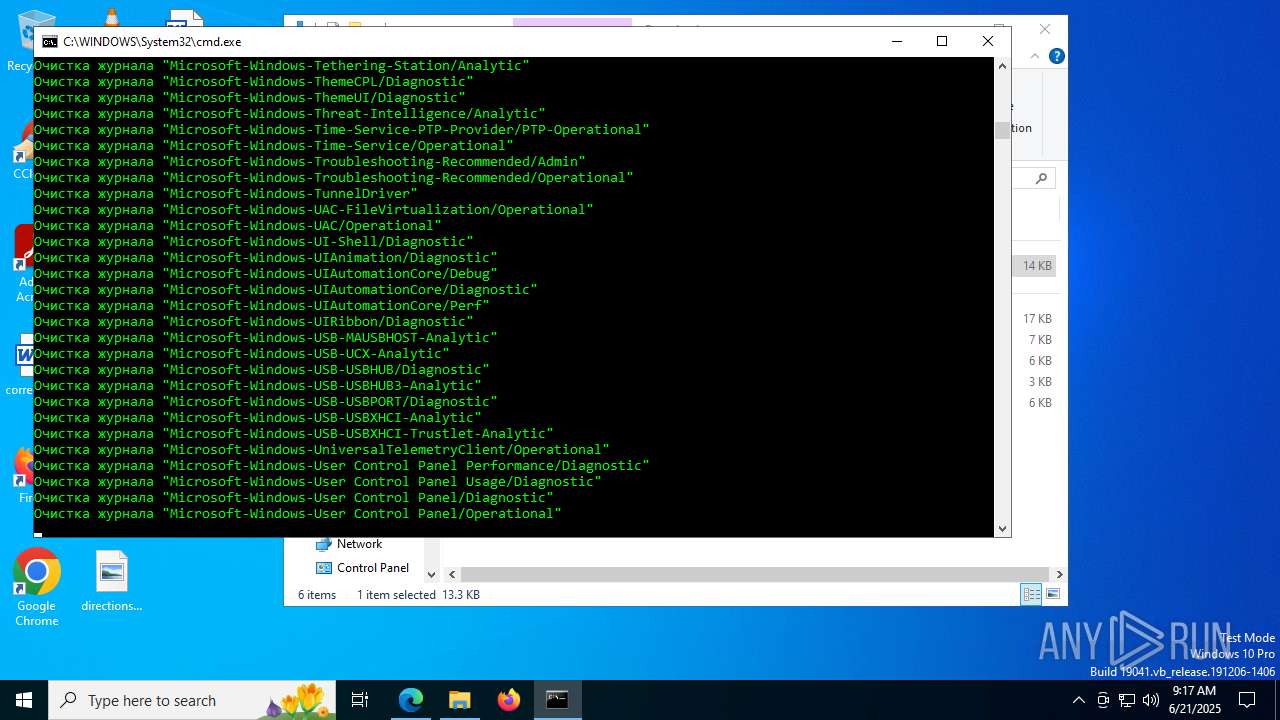Close the cmd.exe window
Viewport: 1280px width, 720px height.
(x=988, y=41)
